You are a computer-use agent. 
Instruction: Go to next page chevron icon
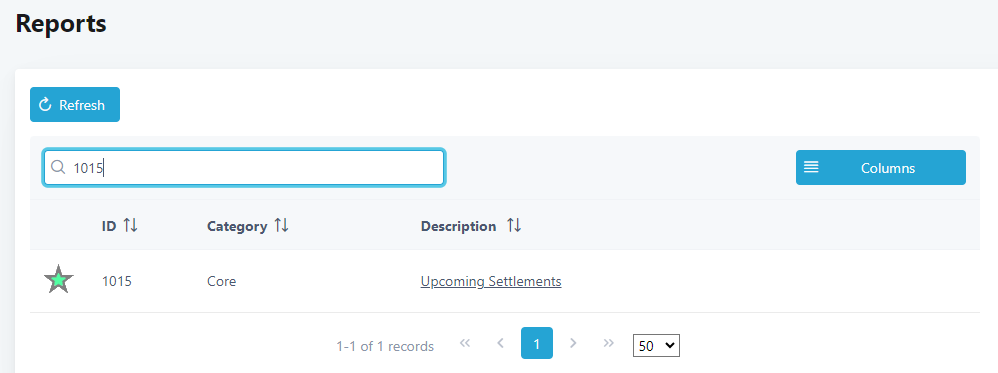pyautogui.click(x=573, y=344)
